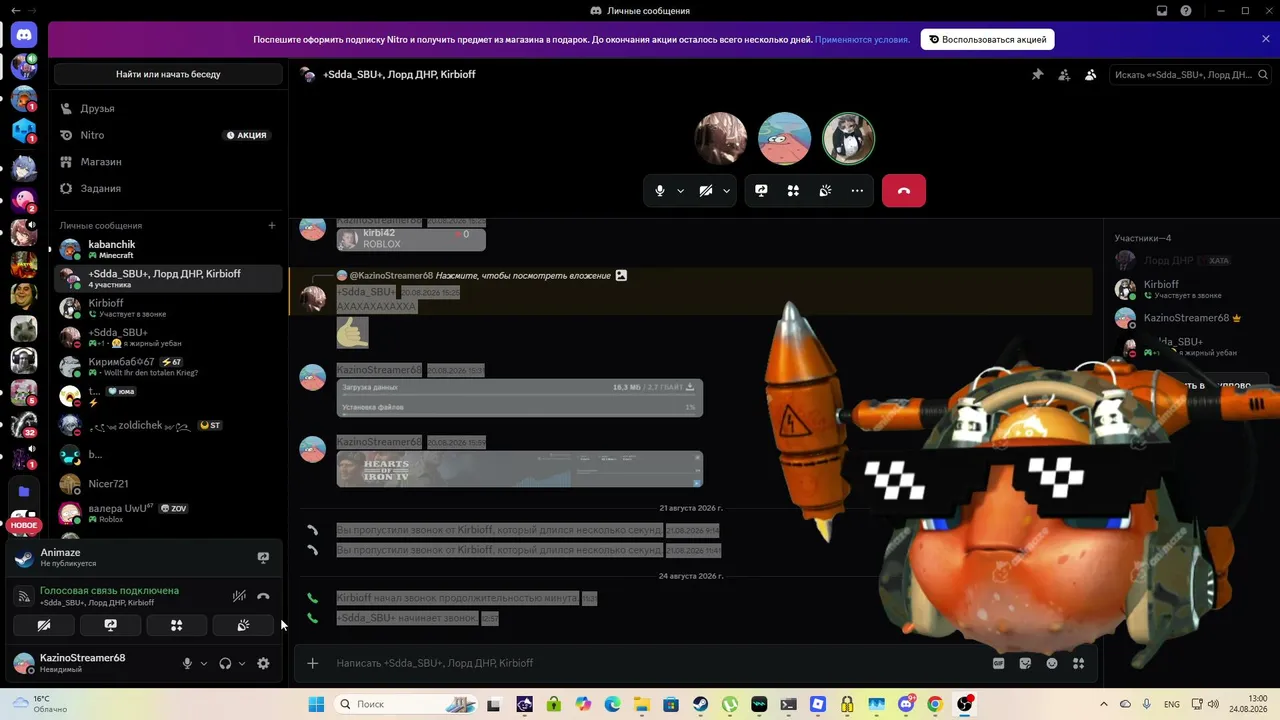This screenshot has width=1280, height=720.
Task: Click Найти или начать беседу search button
Action: tap(168, 74)
